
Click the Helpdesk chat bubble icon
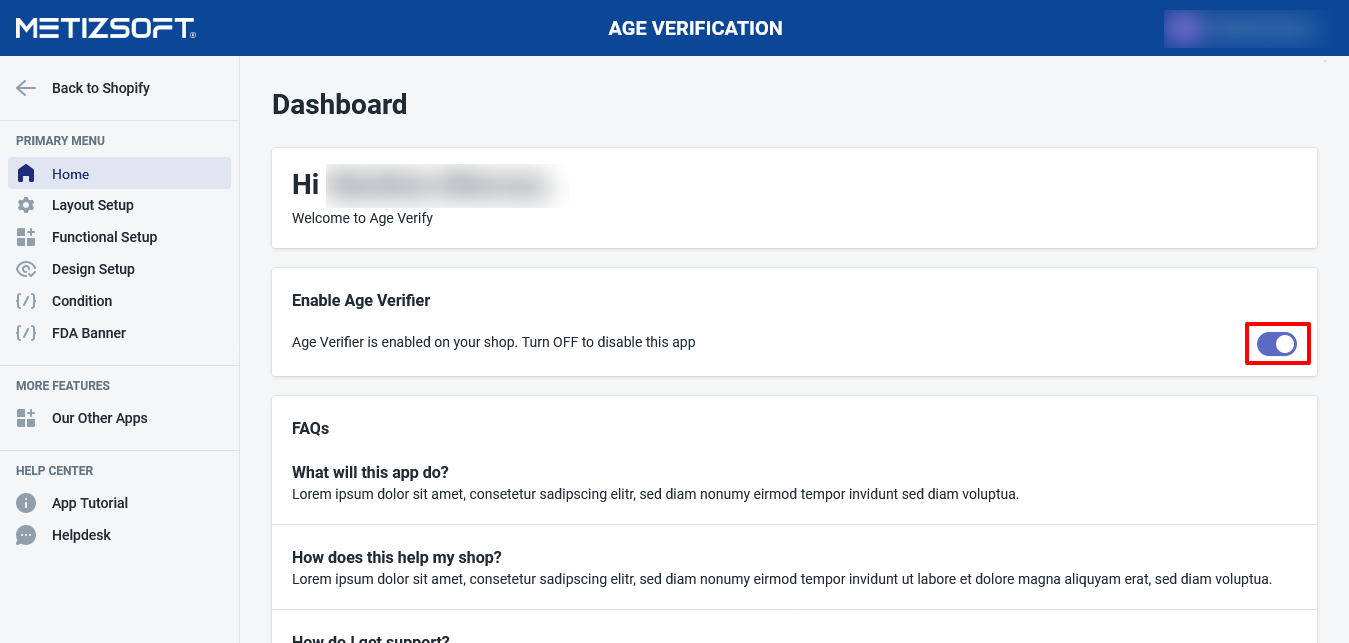(26, 535)
